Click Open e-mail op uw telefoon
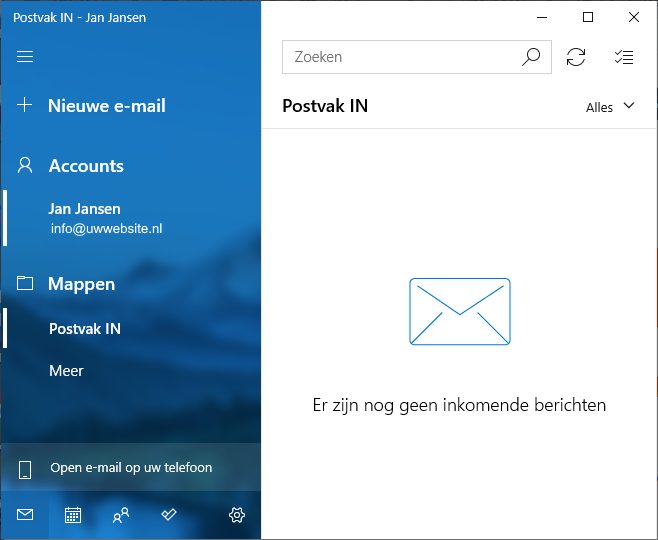This screenshot has width=658, height=540. pyautogui.click(x=130, y=467)
